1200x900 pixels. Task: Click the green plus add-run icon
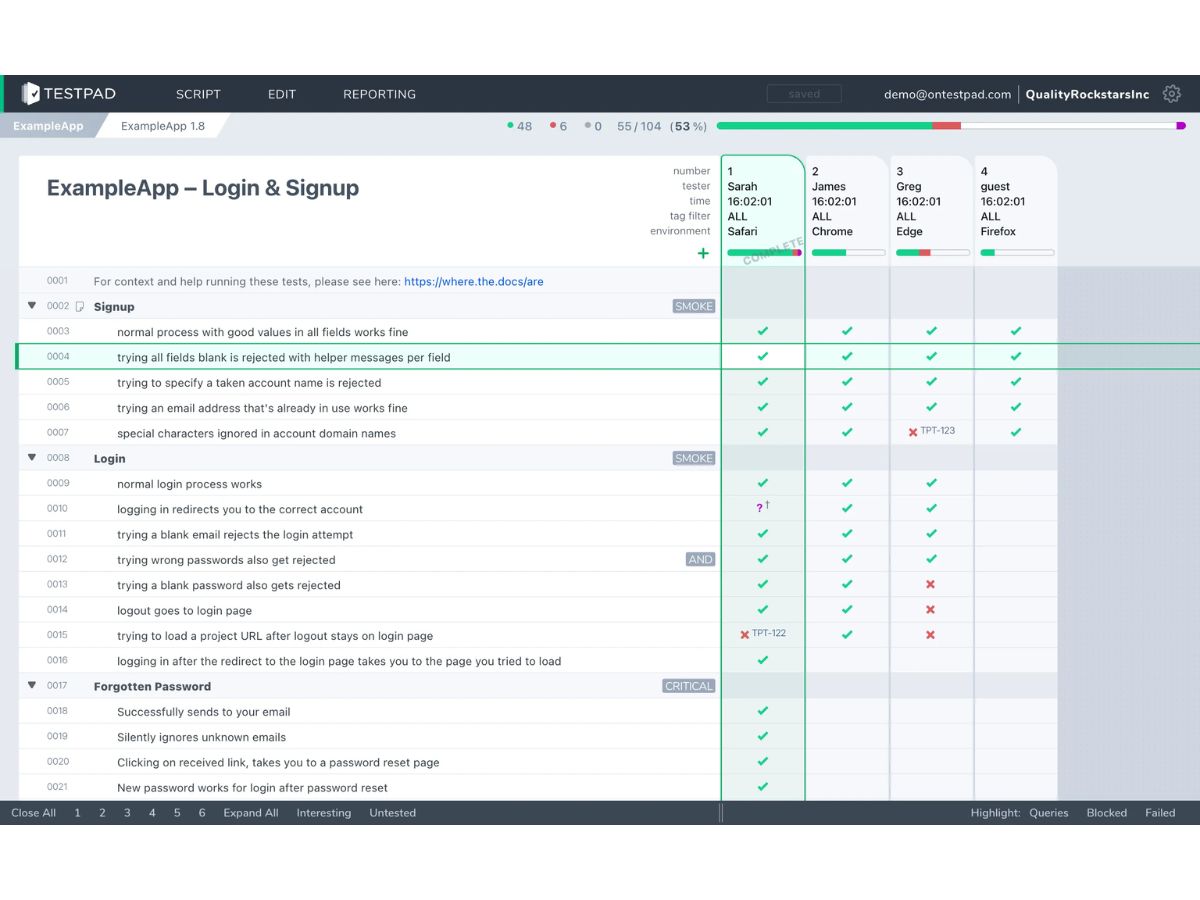pyautogui.click(x=703, y=253)
